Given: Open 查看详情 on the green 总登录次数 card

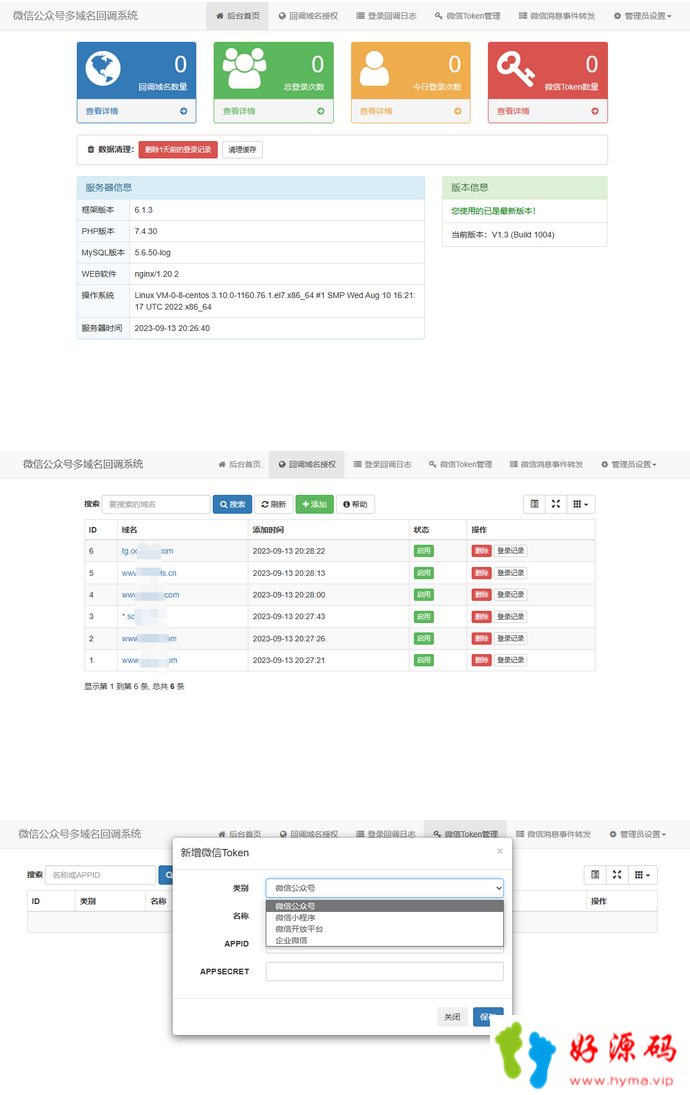Looking at the screenshot, I should tap(239, 111).
